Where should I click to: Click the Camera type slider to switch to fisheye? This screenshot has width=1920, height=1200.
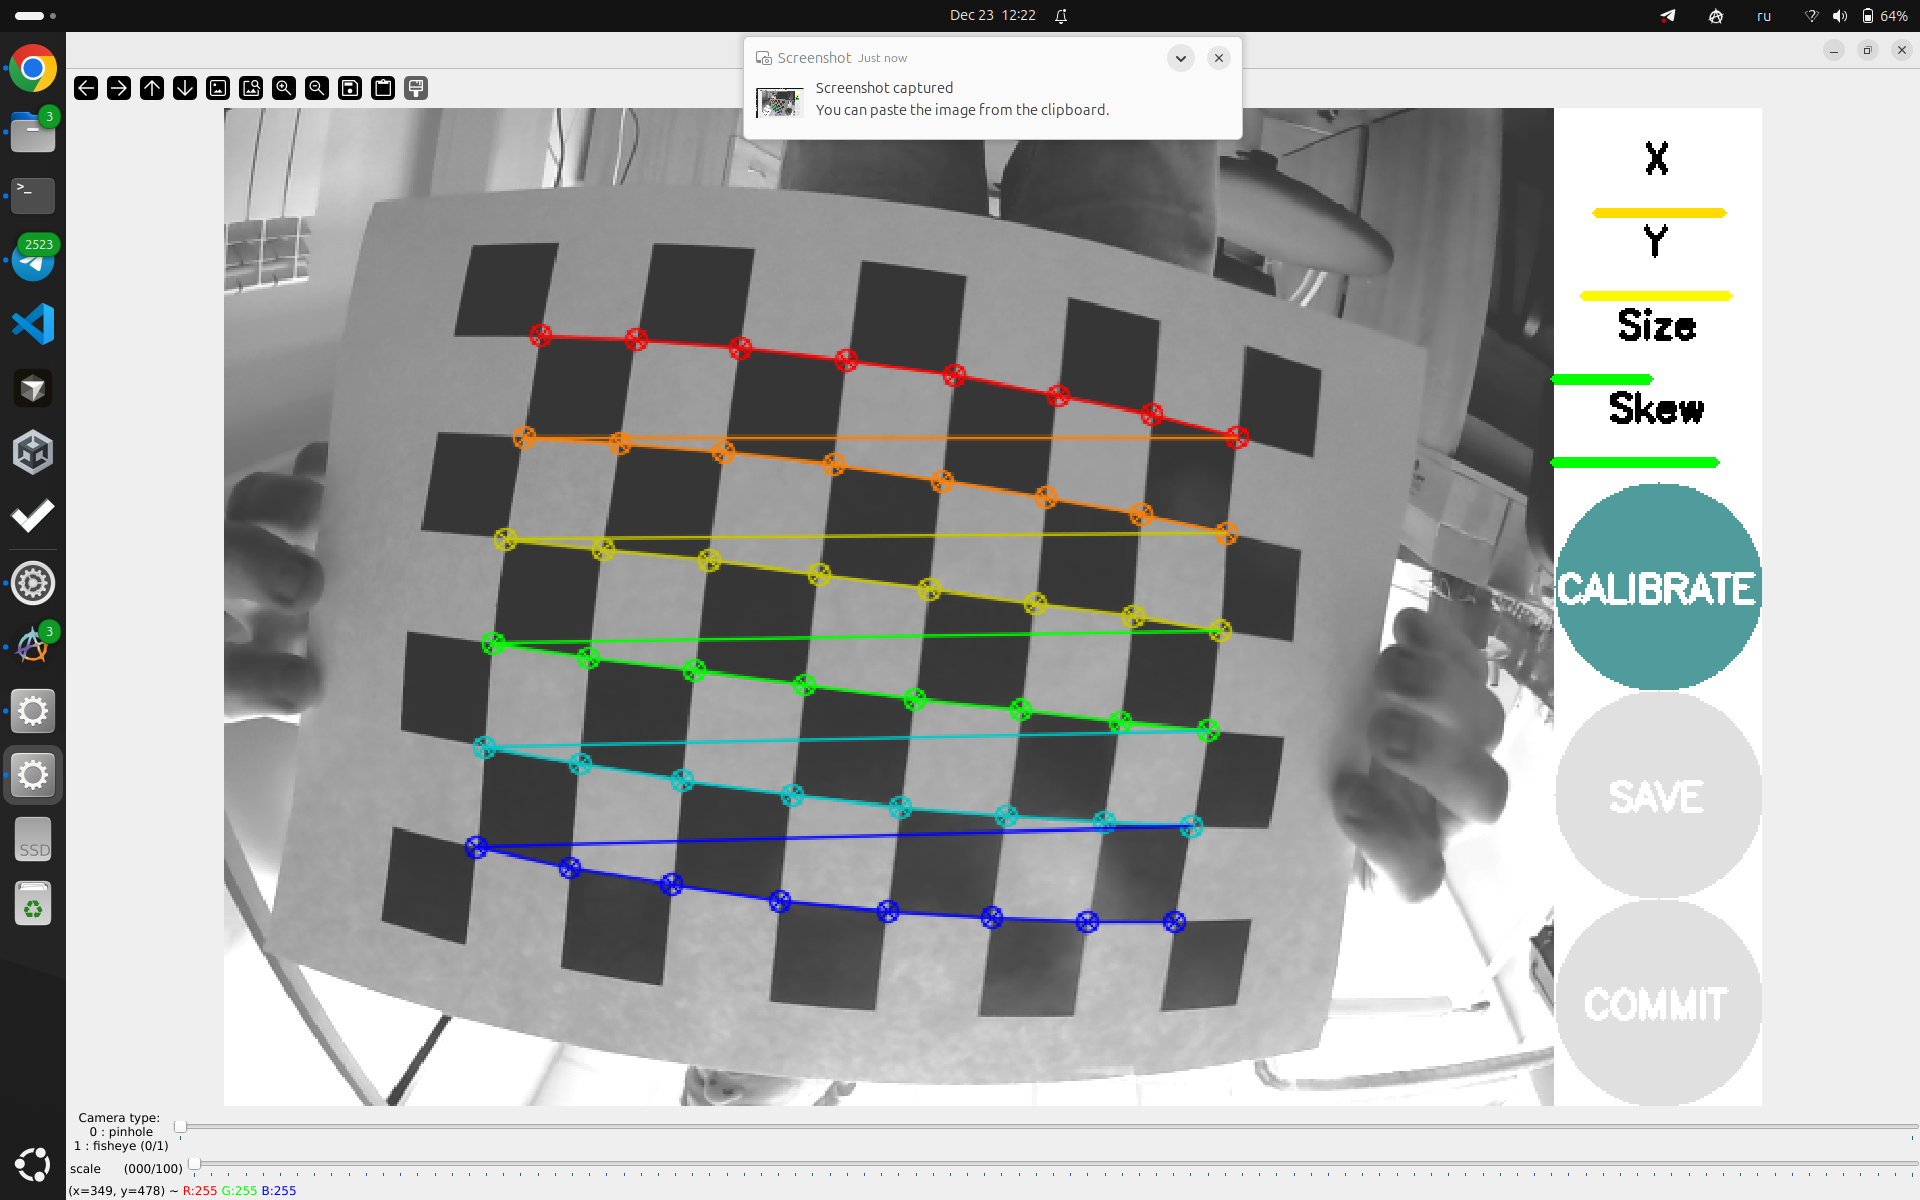(x=179, y=1126)
